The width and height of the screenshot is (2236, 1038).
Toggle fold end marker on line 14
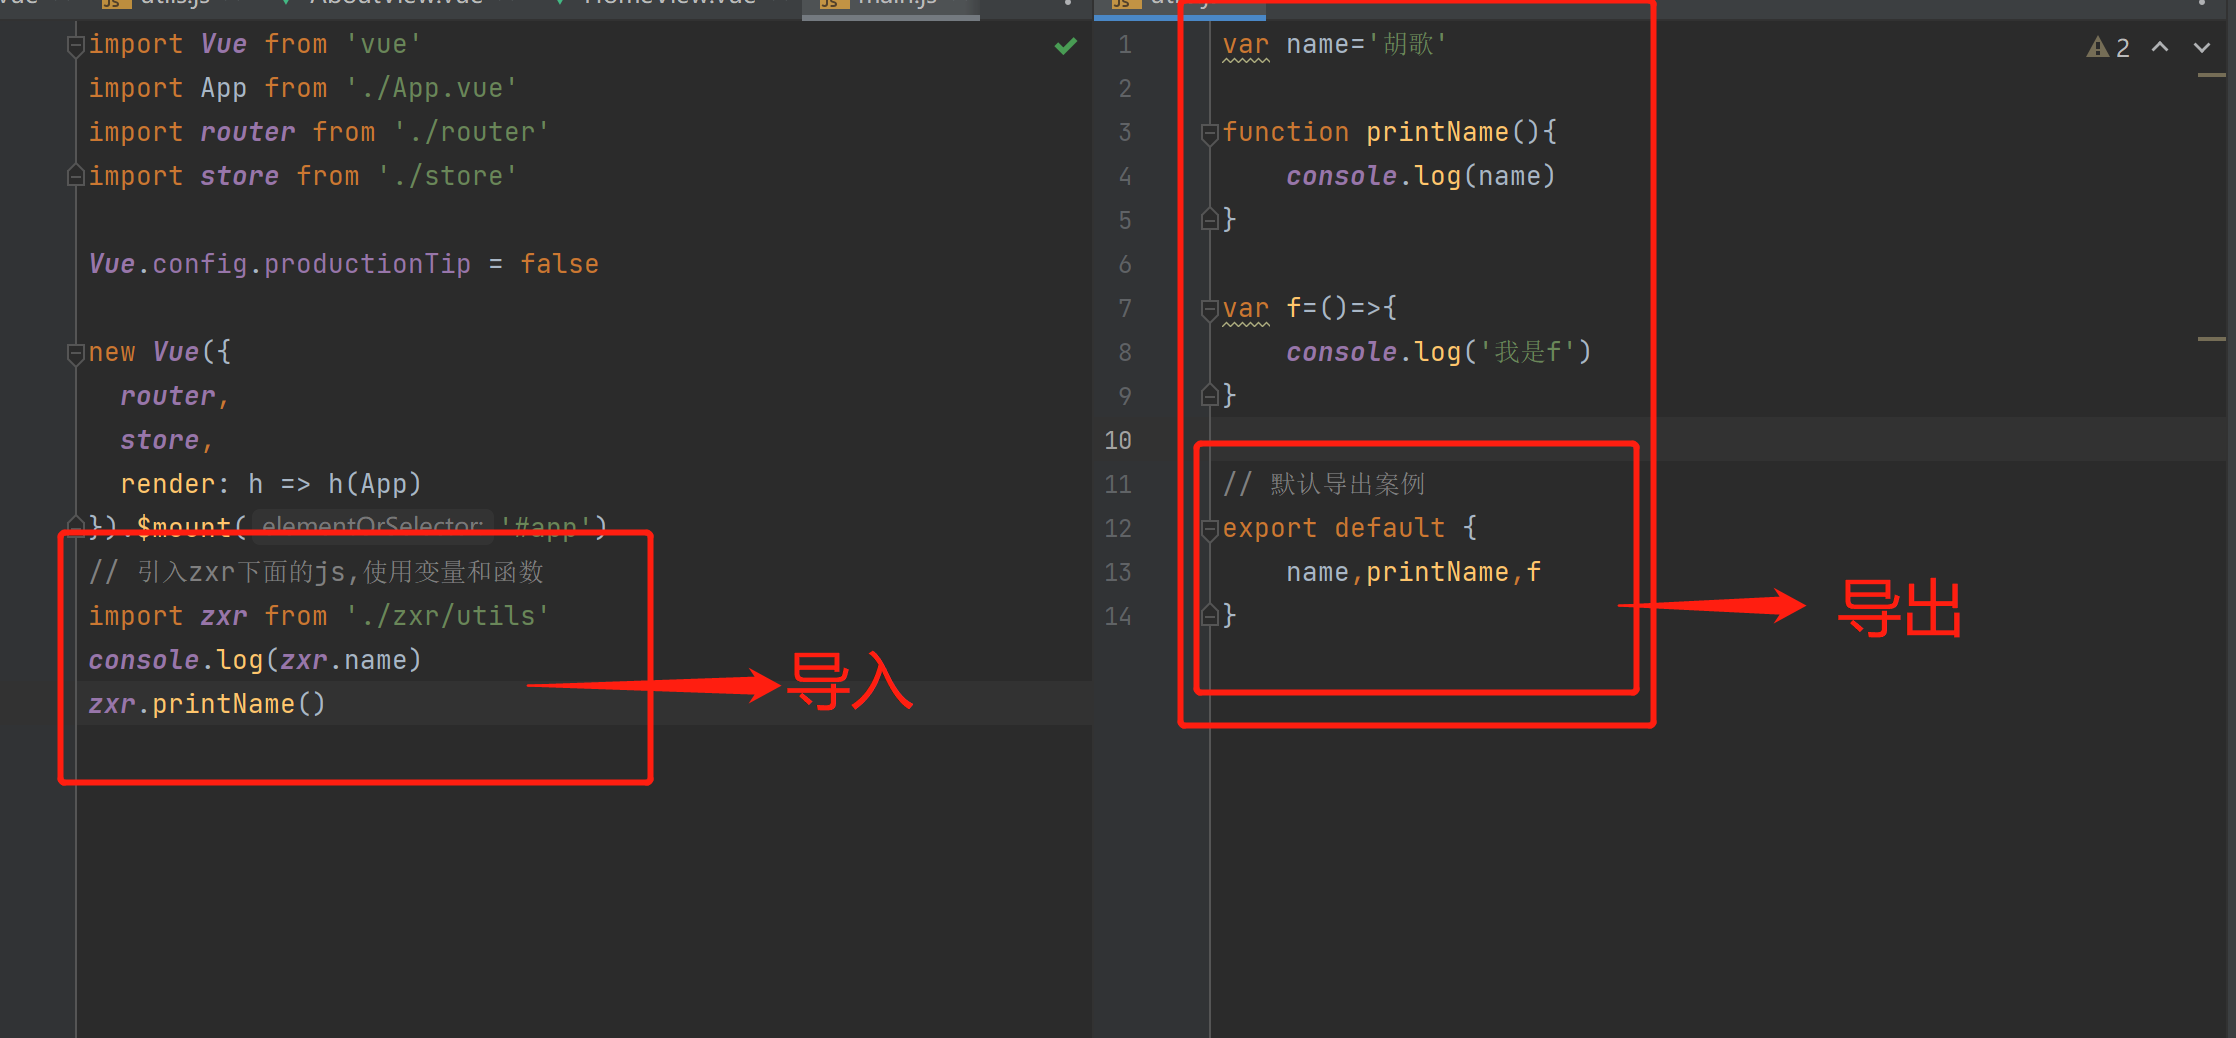(x=1209, y=615)
